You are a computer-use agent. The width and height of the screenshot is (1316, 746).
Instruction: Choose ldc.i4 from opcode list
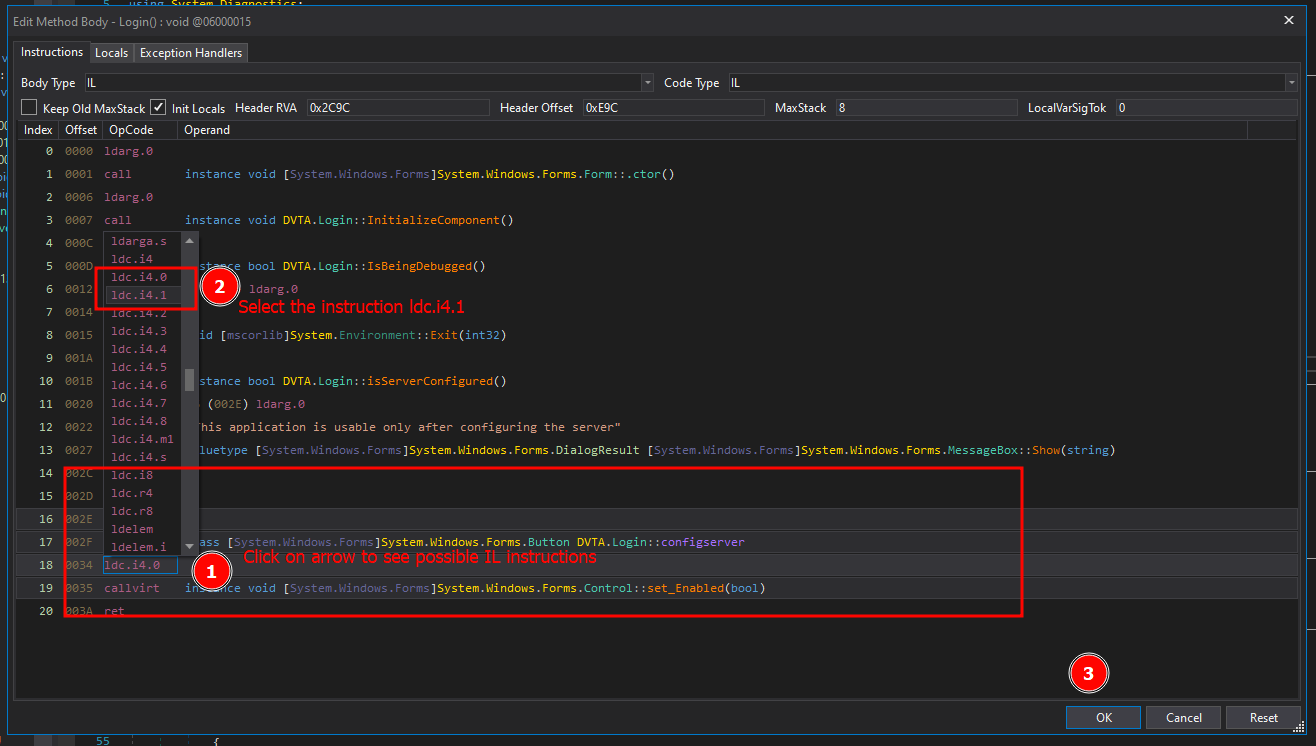pos(143,259)
